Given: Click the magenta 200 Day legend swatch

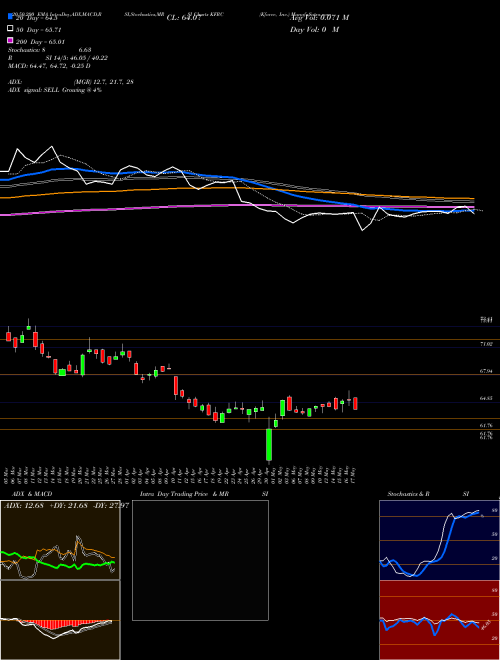Looking at the screenshot, I should (x=10, y=41).
